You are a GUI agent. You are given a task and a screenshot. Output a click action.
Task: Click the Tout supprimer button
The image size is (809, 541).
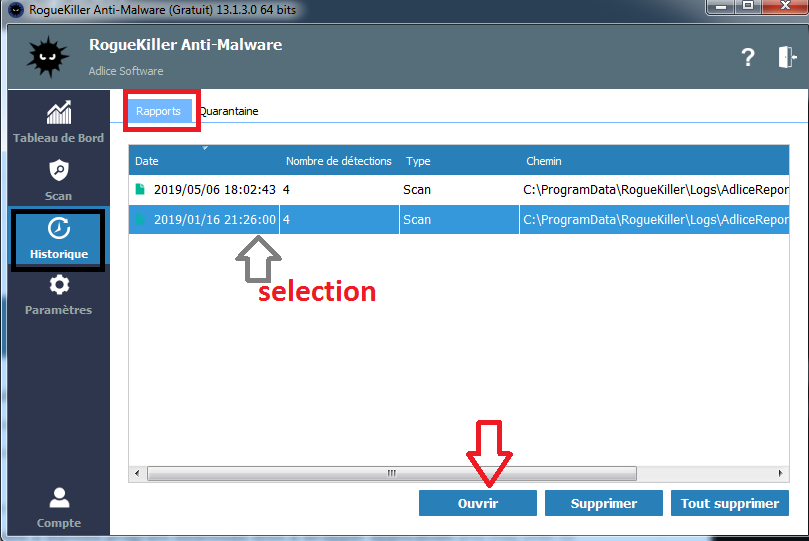click(x=729, y=503)
